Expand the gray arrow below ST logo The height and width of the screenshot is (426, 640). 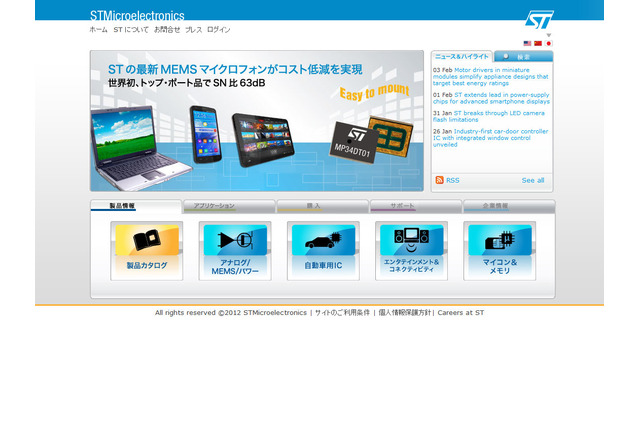(x=549, y=35)
